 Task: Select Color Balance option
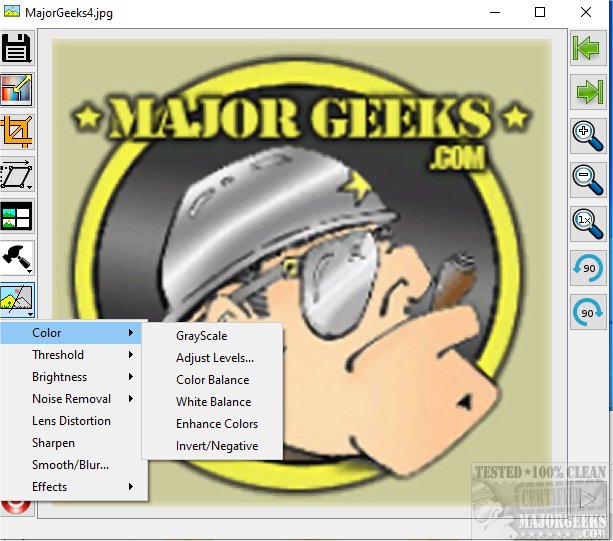[x=212, y=380]
